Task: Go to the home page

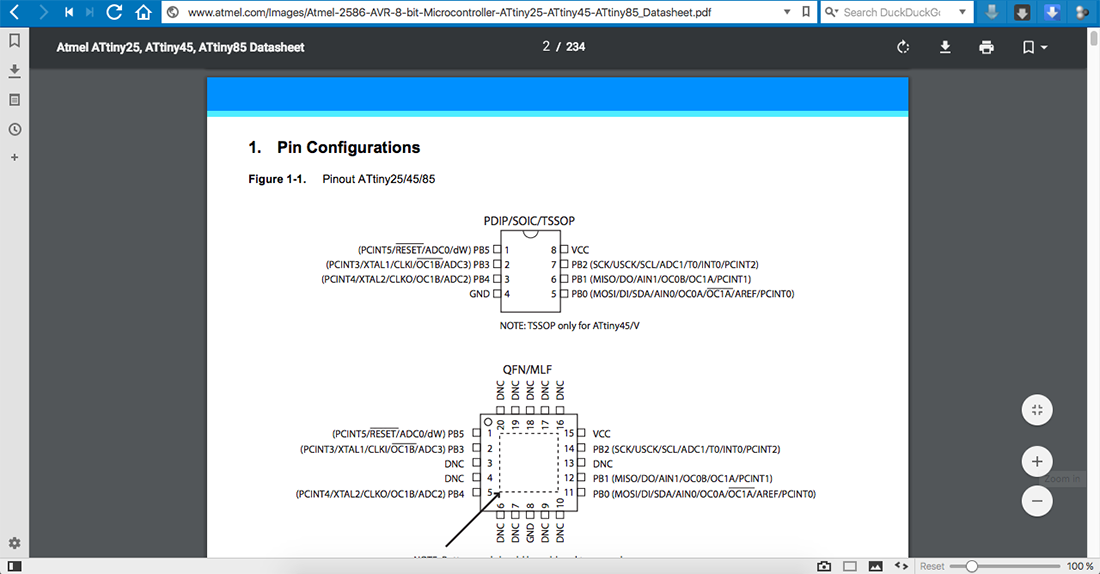Action: [x=144, y=12]
